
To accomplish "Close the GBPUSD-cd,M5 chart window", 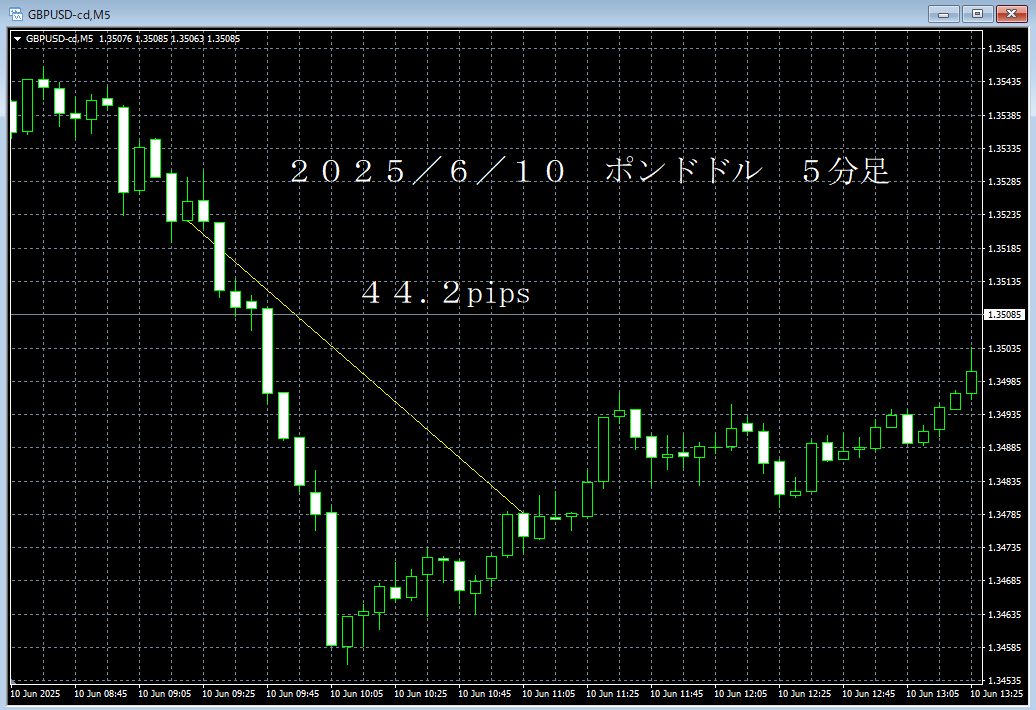I will tap(1011, 14).
